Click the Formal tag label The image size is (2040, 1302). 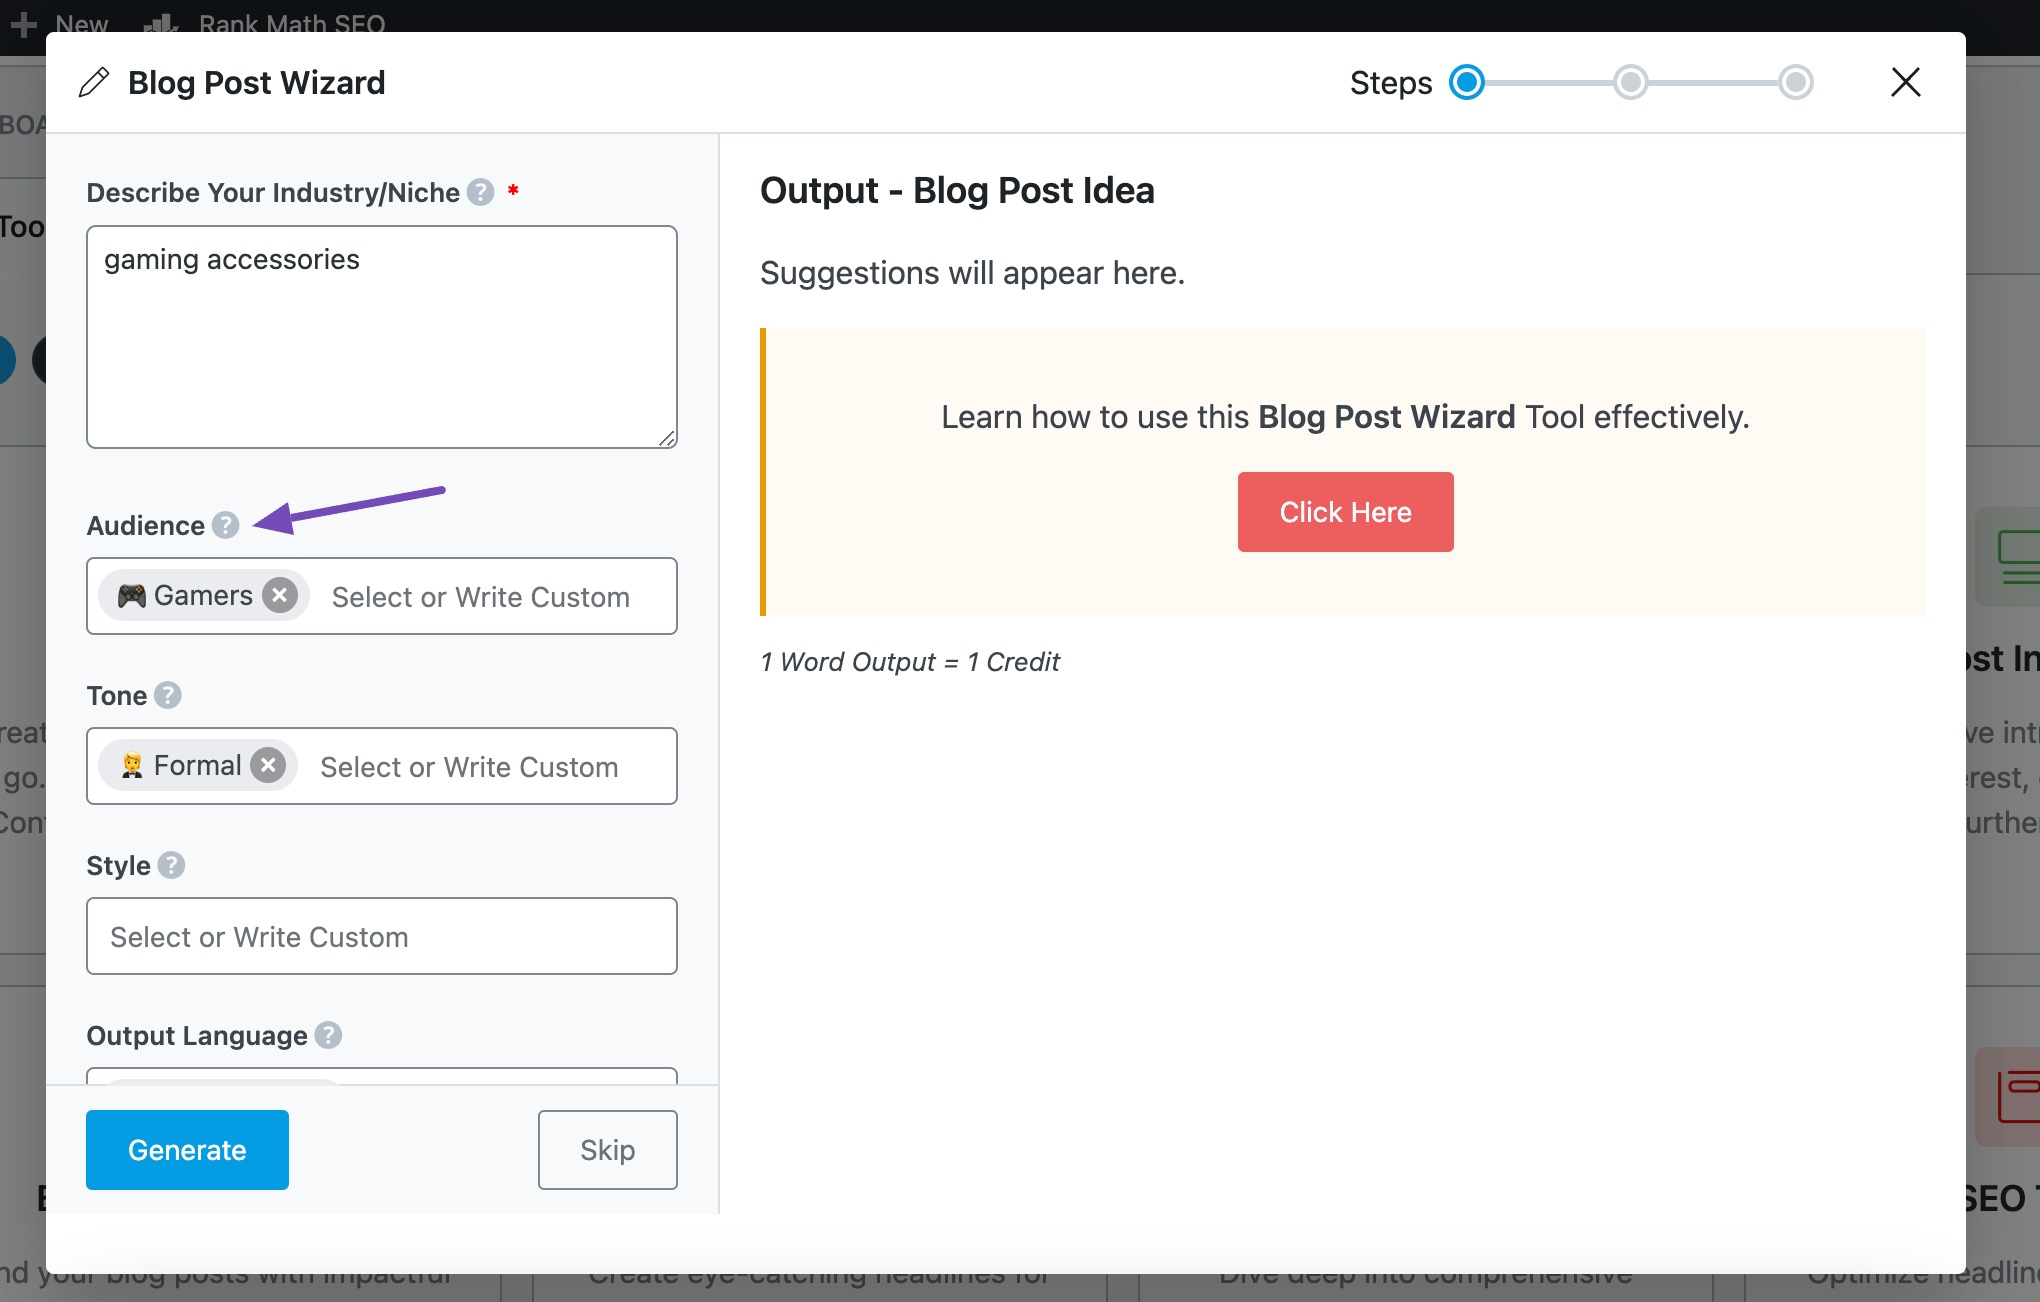click(x=198, y=765)
